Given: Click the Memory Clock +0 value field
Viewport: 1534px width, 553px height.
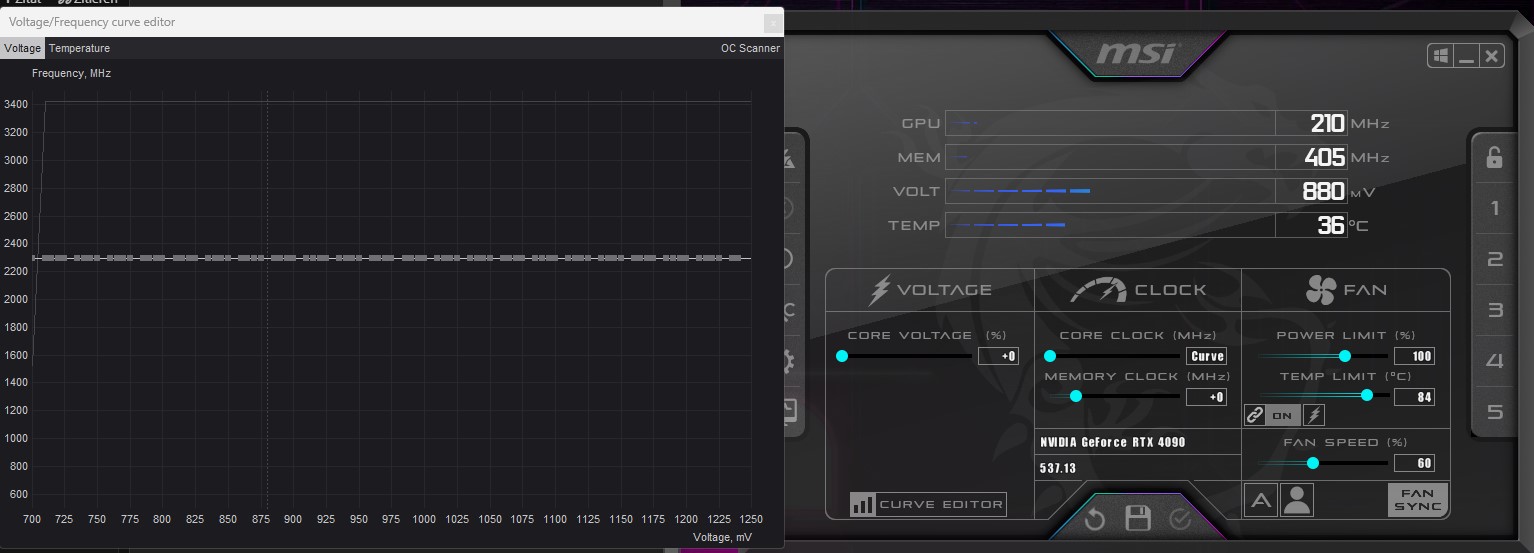Looking at the screenshot, I should point(1207,397).
